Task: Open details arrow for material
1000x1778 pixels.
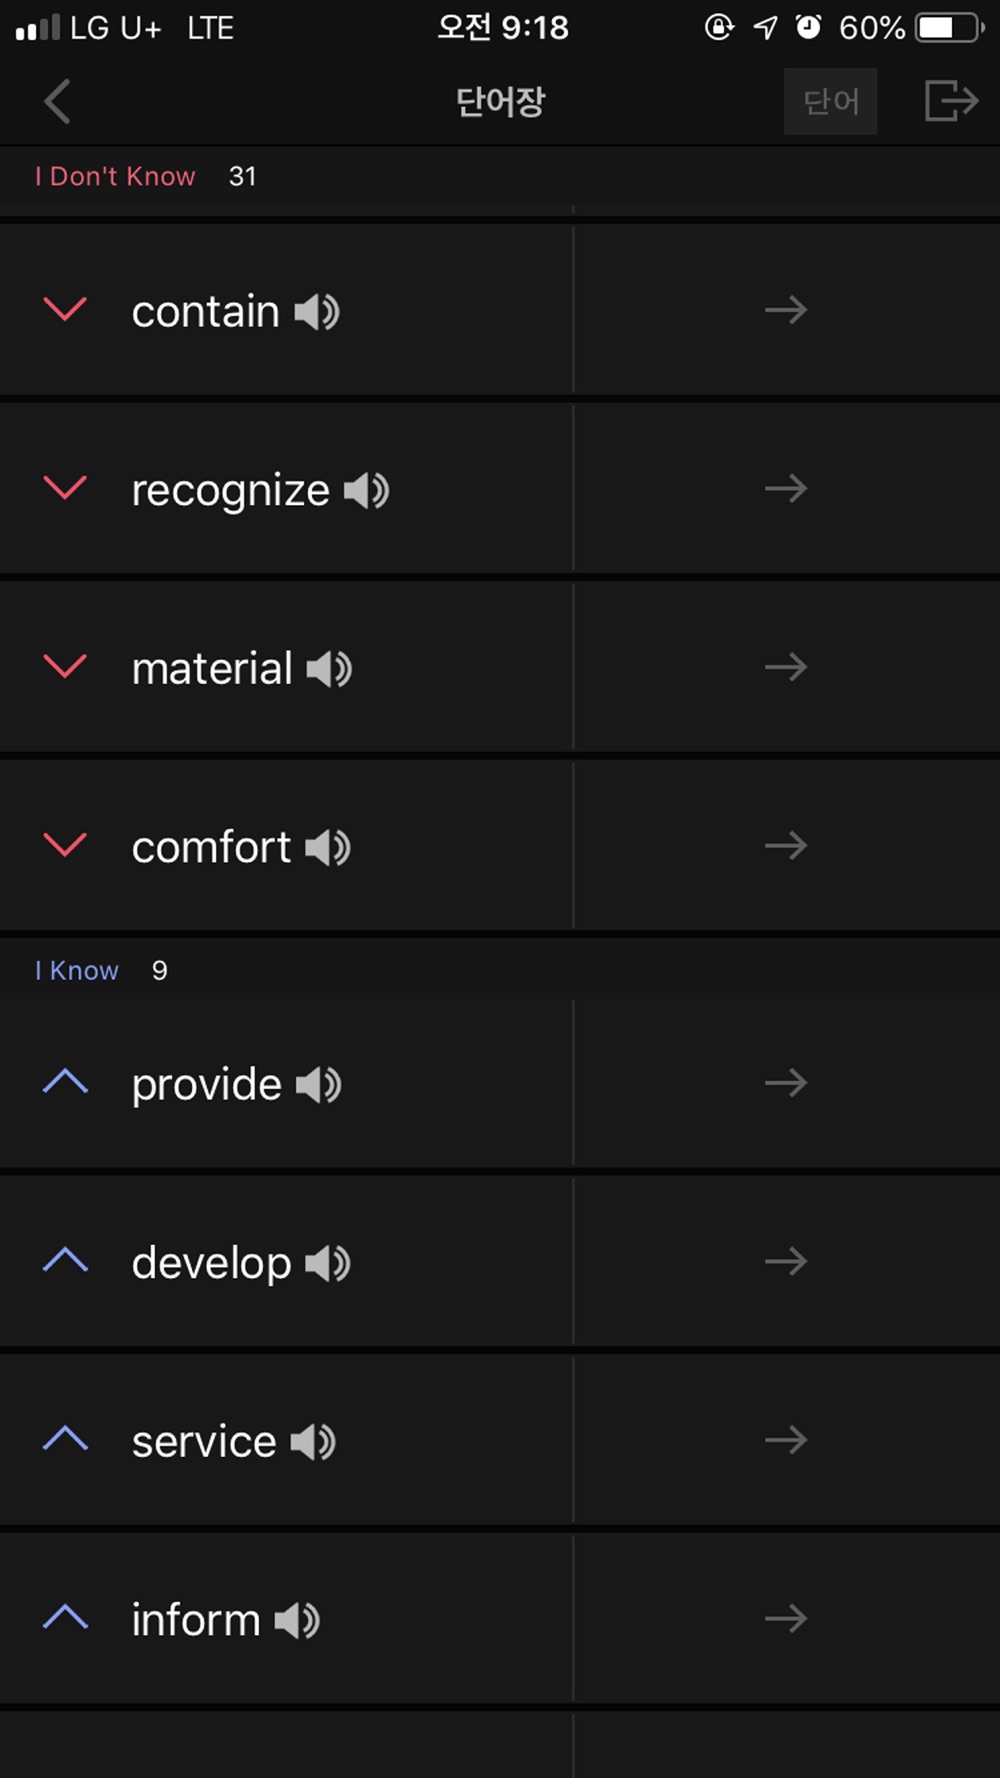Action: [786, 667]
